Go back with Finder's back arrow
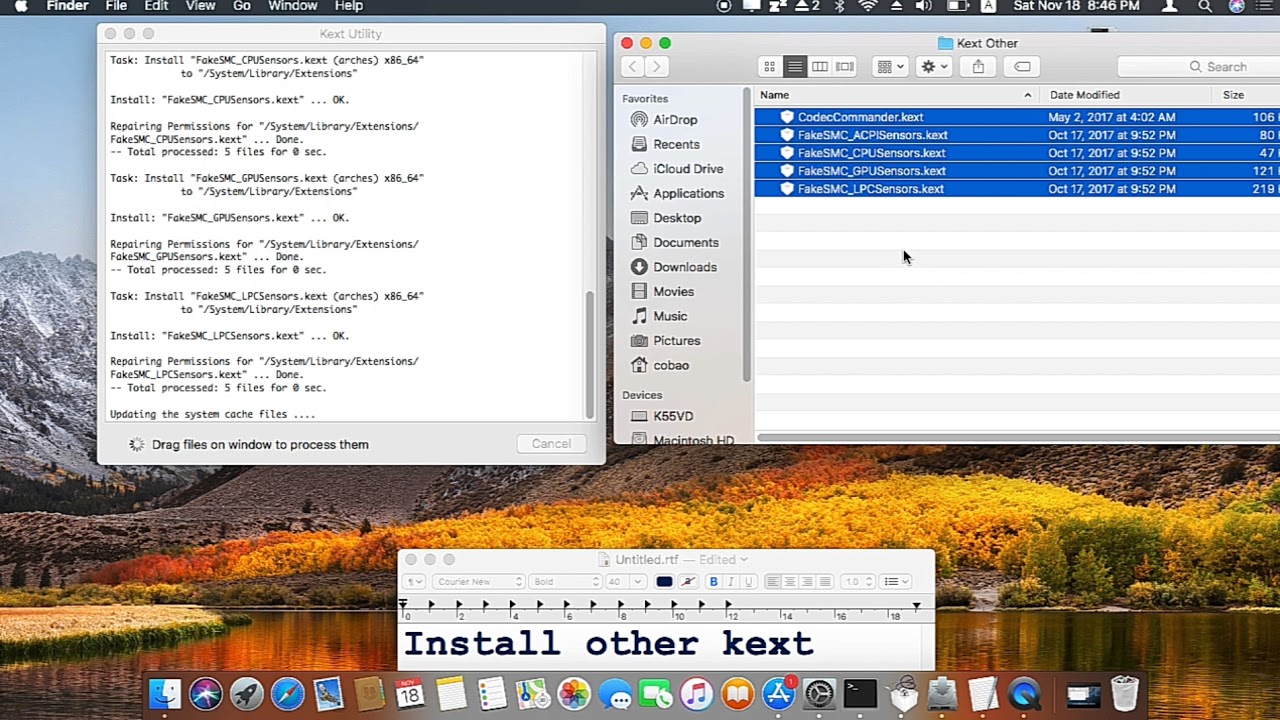The image size is (1280, 720). [x=632, y=67]
